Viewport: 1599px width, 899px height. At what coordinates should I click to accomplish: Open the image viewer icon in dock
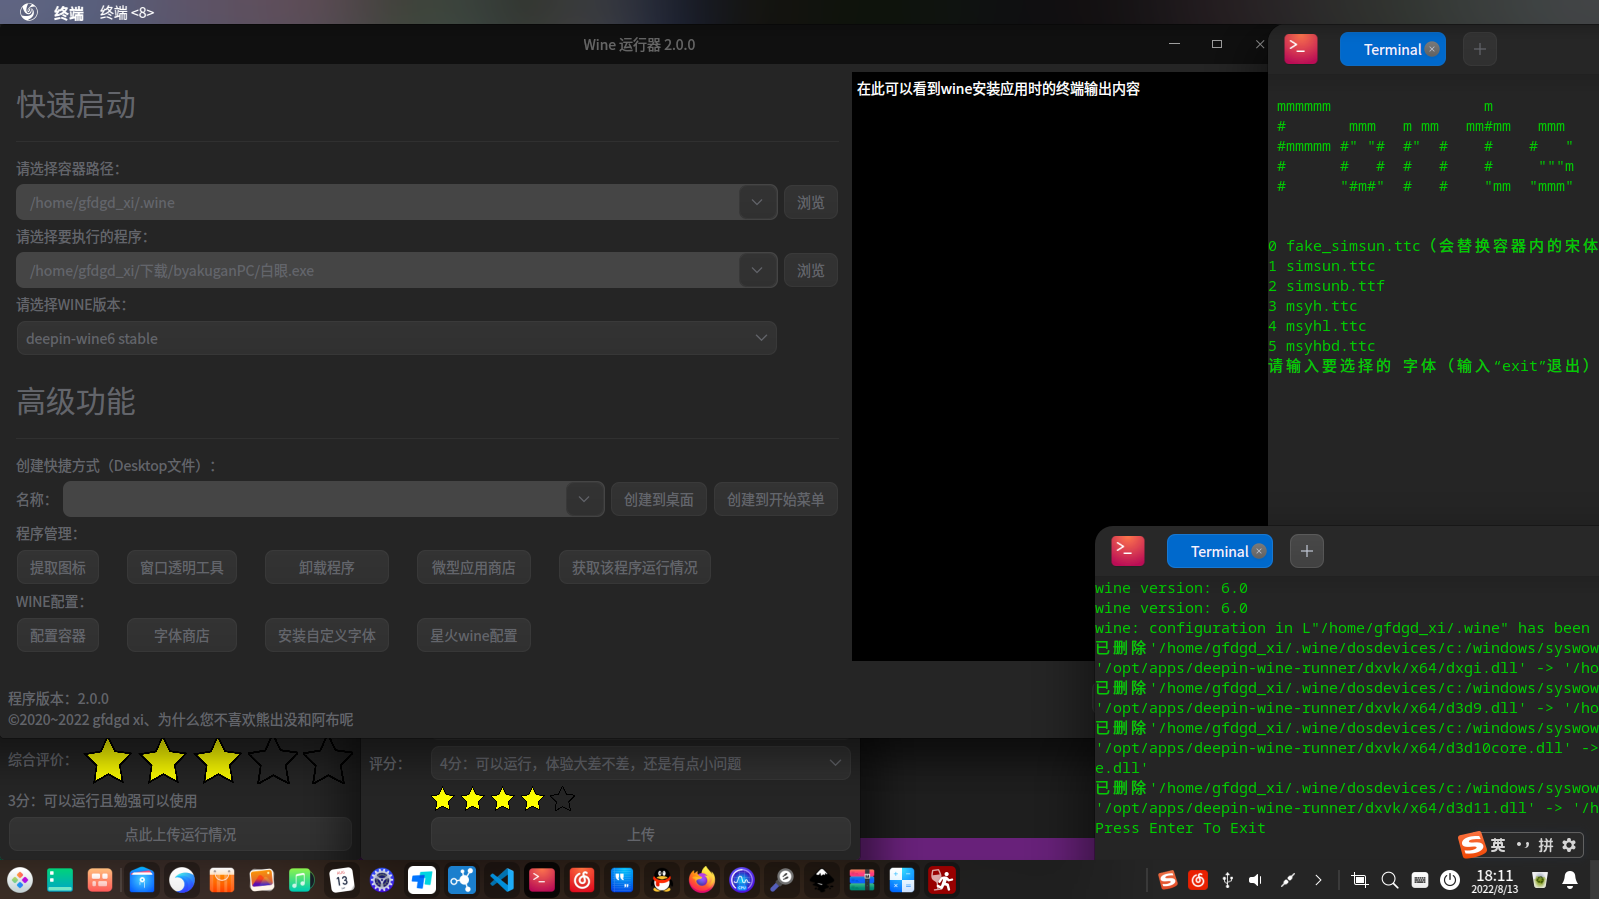click(262, 880)
